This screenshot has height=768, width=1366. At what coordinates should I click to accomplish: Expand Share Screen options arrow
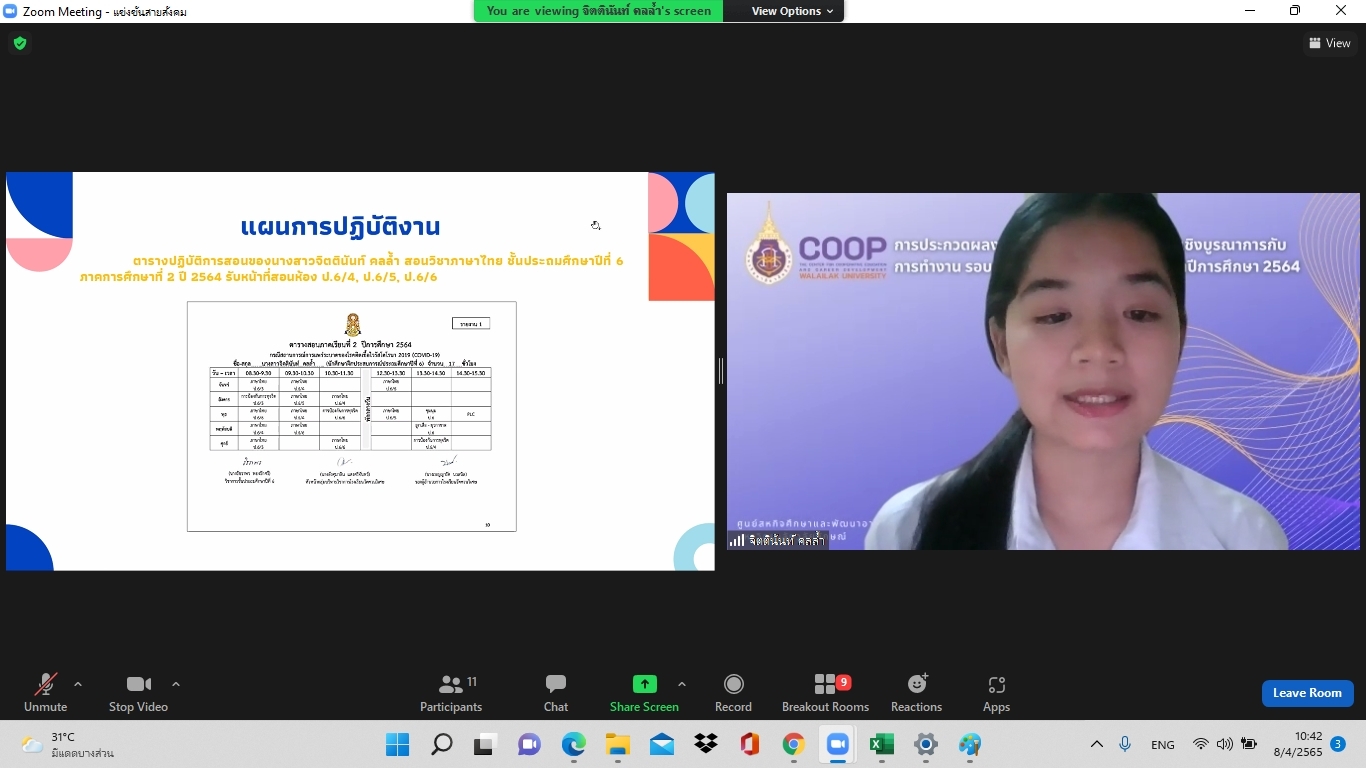coord(682,685)
